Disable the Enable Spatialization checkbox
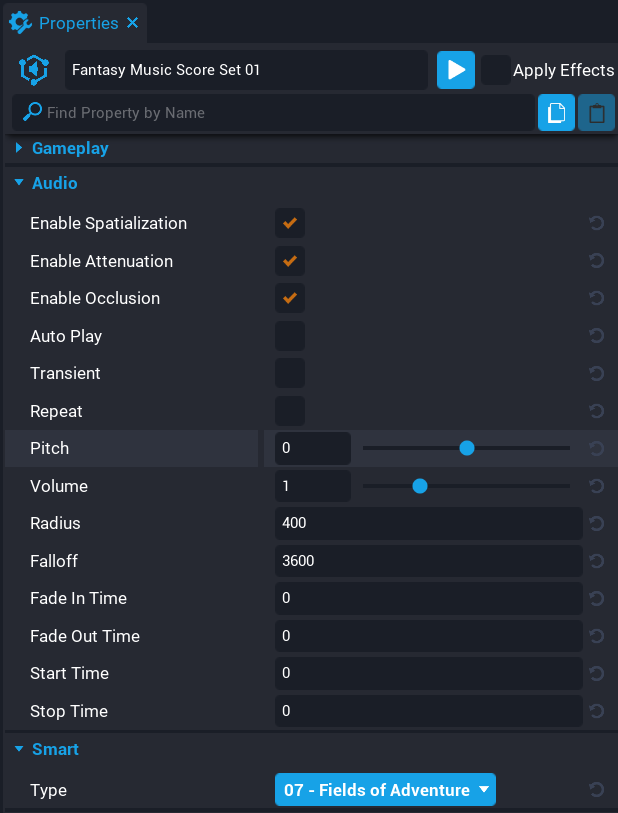This screenshot has width=618, height=813. [289, 223]
